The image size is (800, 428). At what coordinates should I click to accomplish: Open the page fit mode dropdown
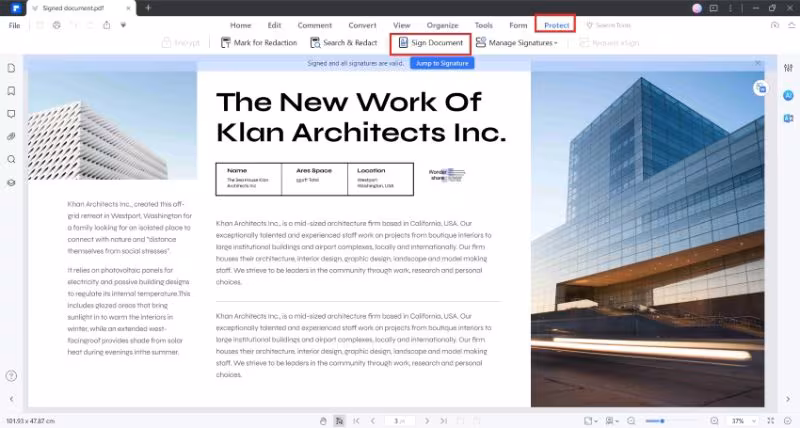[x=591, y=421]
